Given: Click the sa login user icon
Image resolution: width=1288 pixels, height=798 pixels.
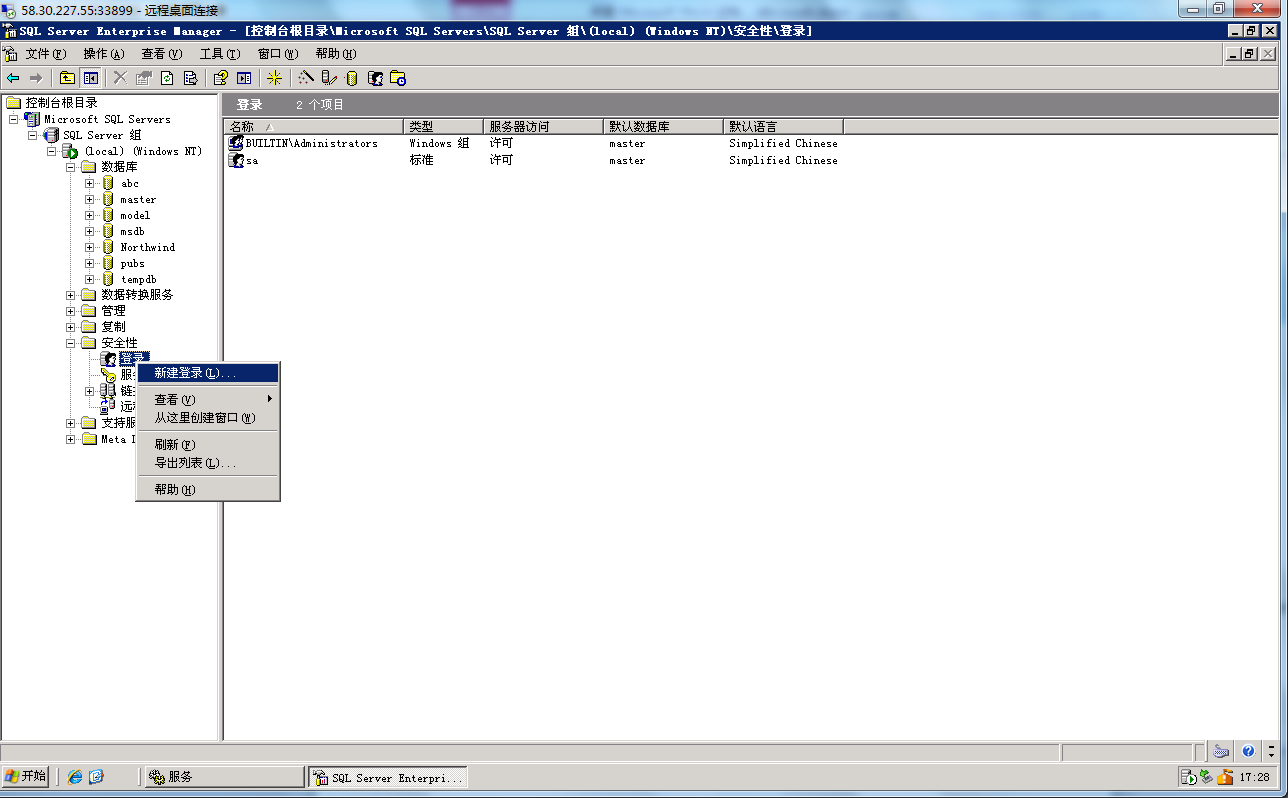Looking at the screenshot, I should tap(236, 160).
